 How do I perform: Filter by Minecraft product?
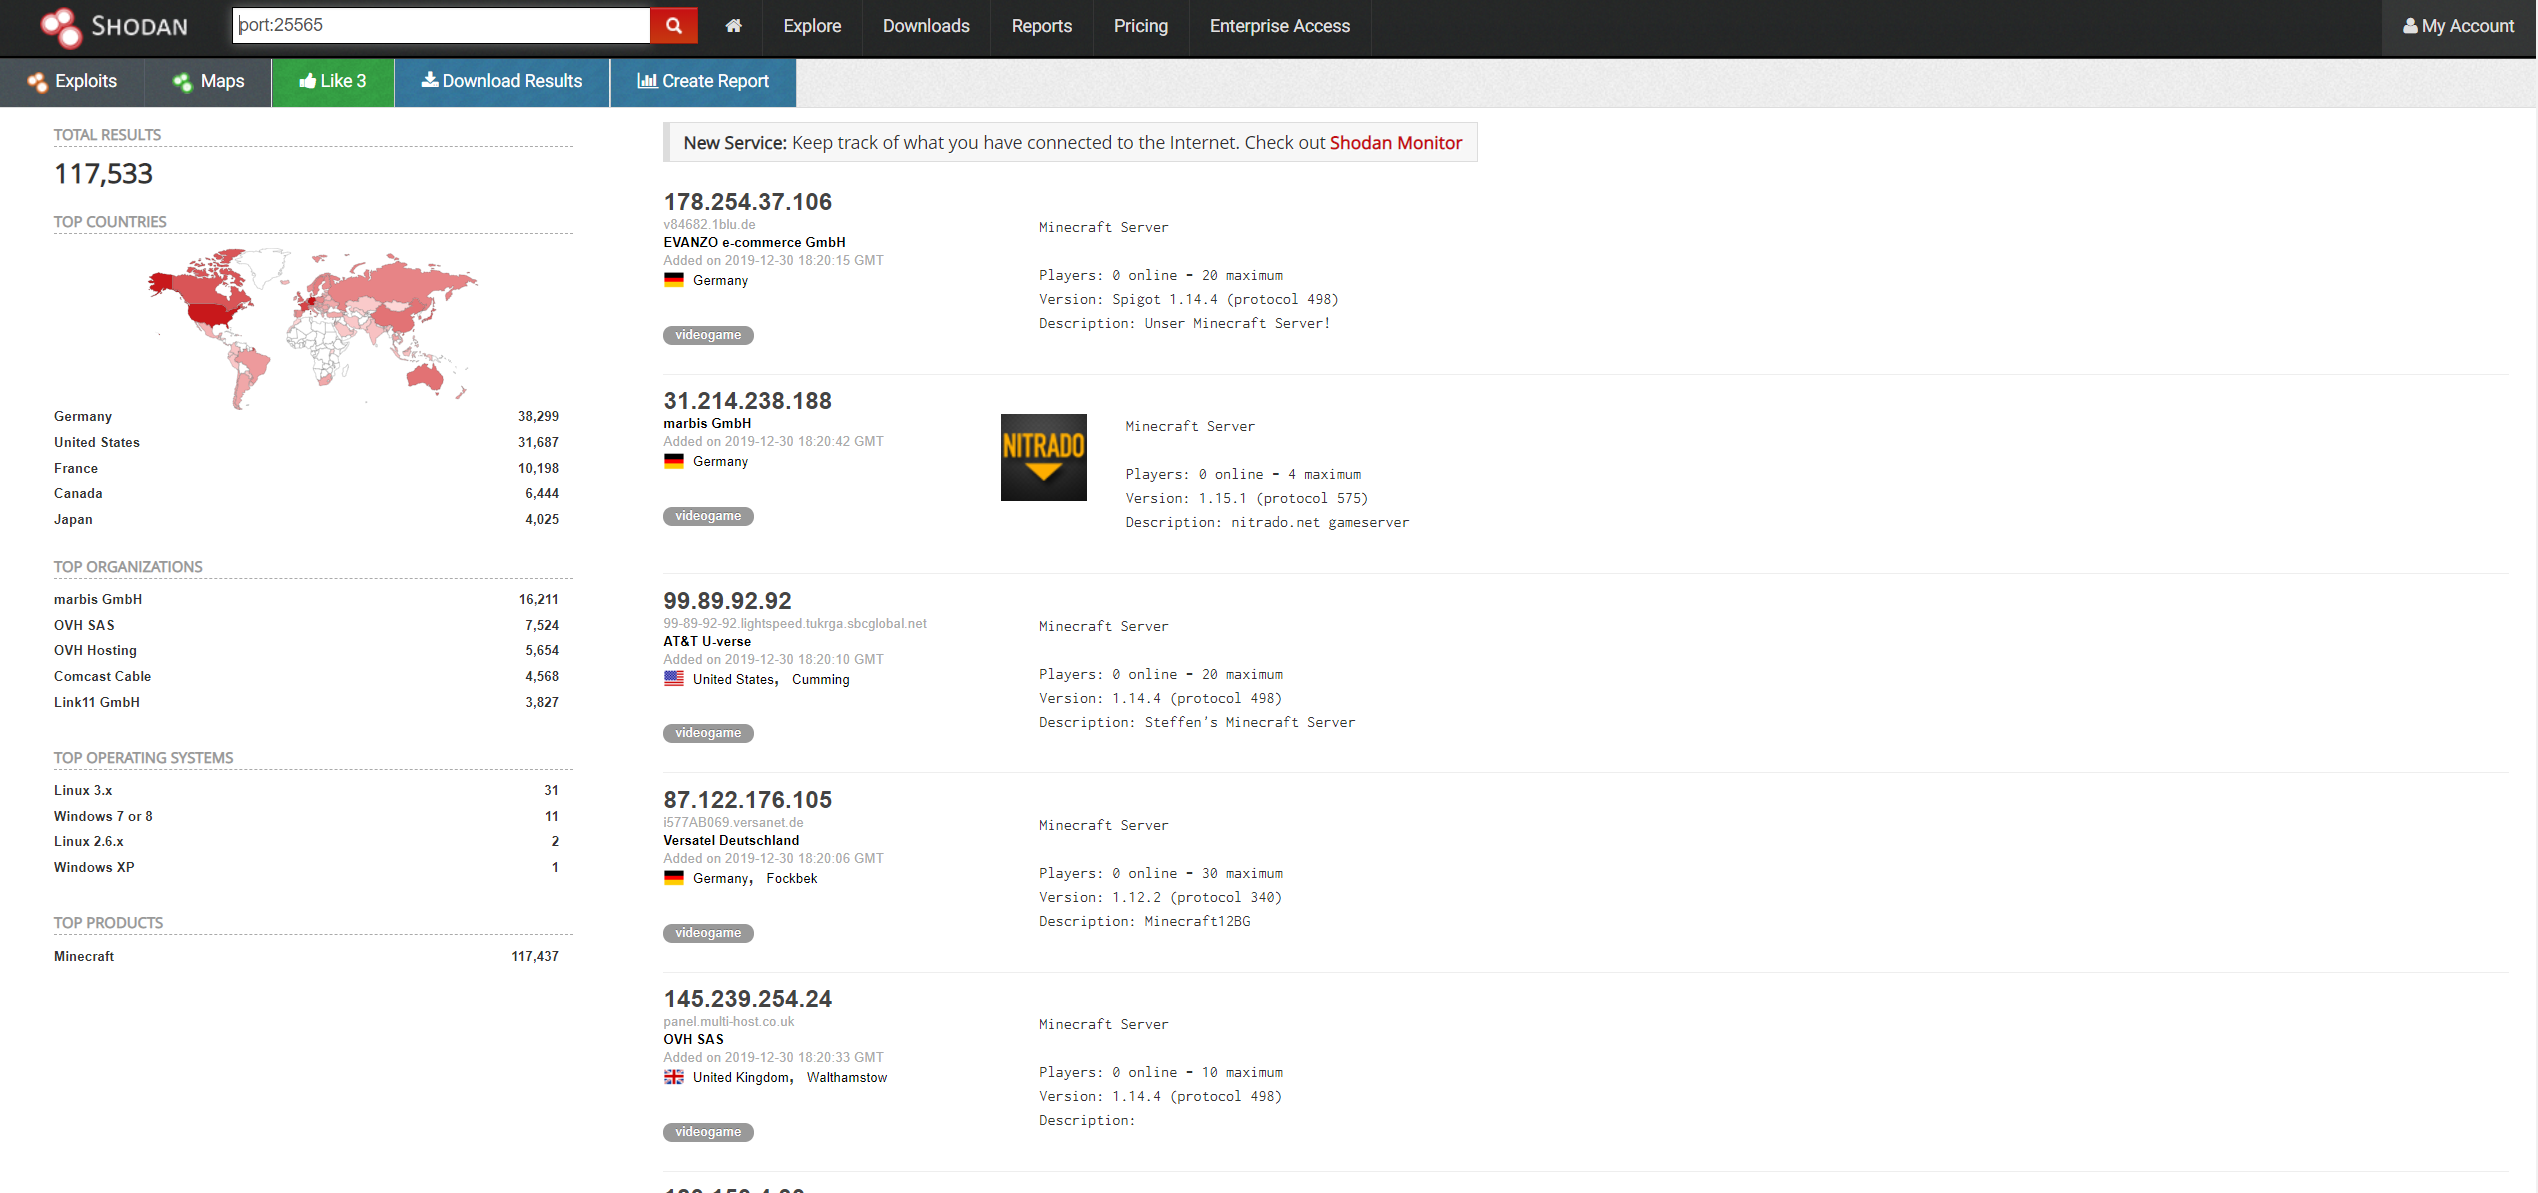tap(84, 956)
